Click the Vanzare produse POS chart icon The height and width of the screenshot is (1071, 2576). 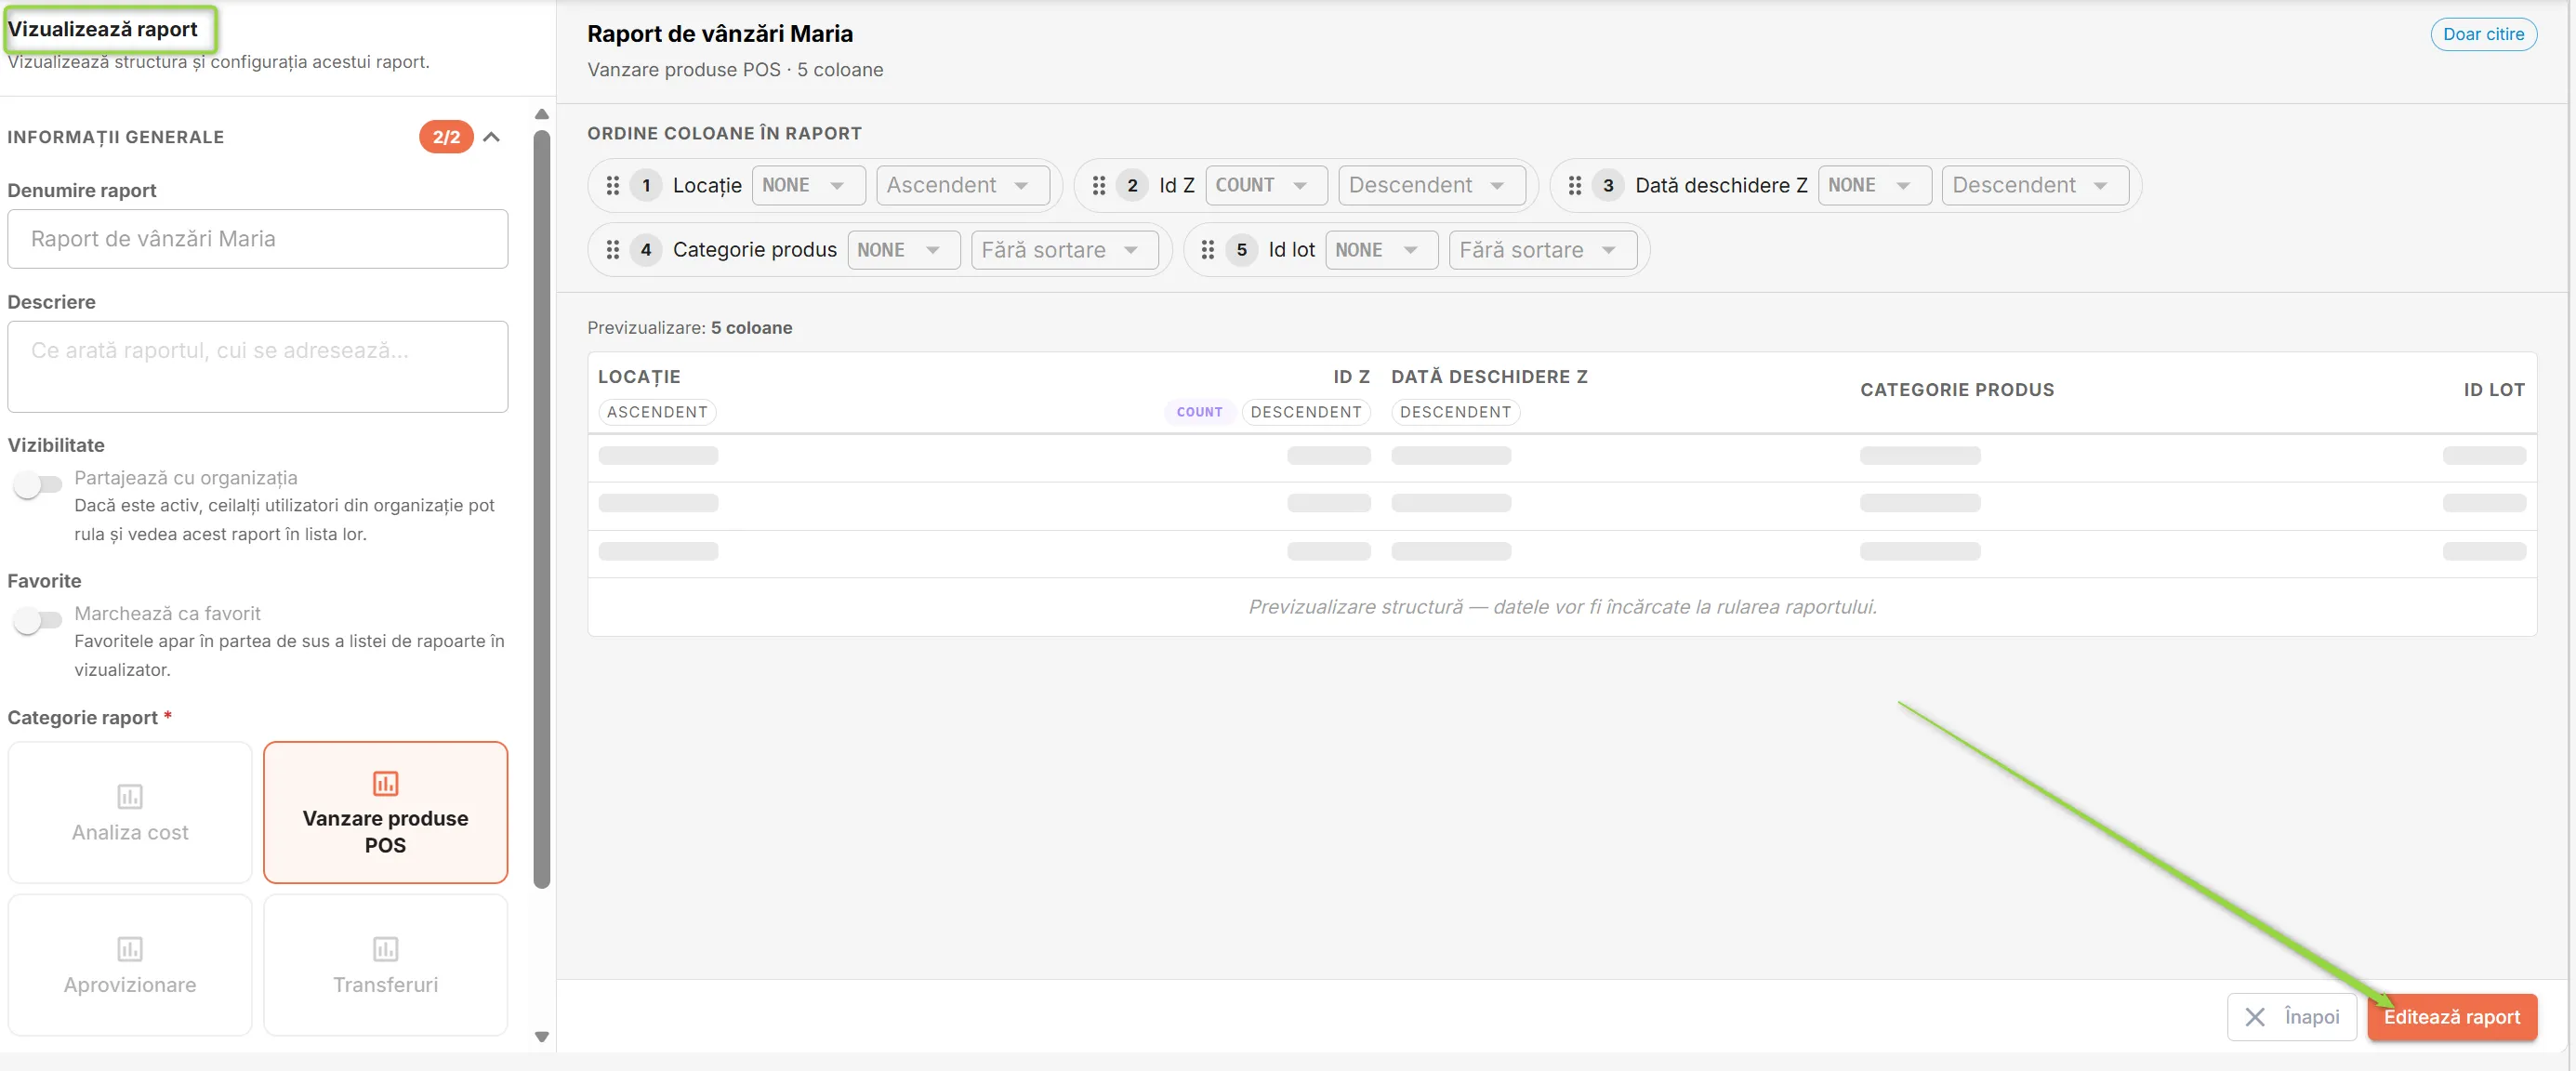pyautogui.click(x=385, y=783)
